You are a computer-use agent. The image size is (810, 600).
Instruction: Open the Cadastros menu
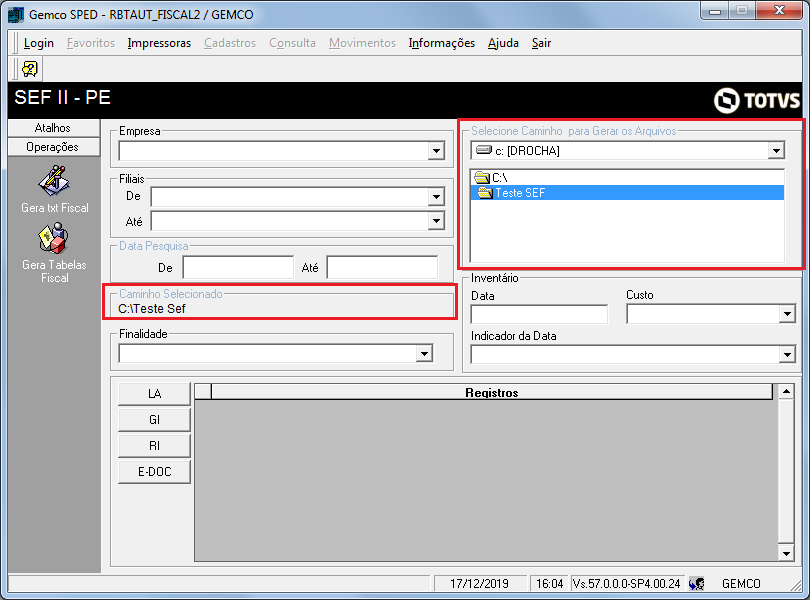click(230, 43)
